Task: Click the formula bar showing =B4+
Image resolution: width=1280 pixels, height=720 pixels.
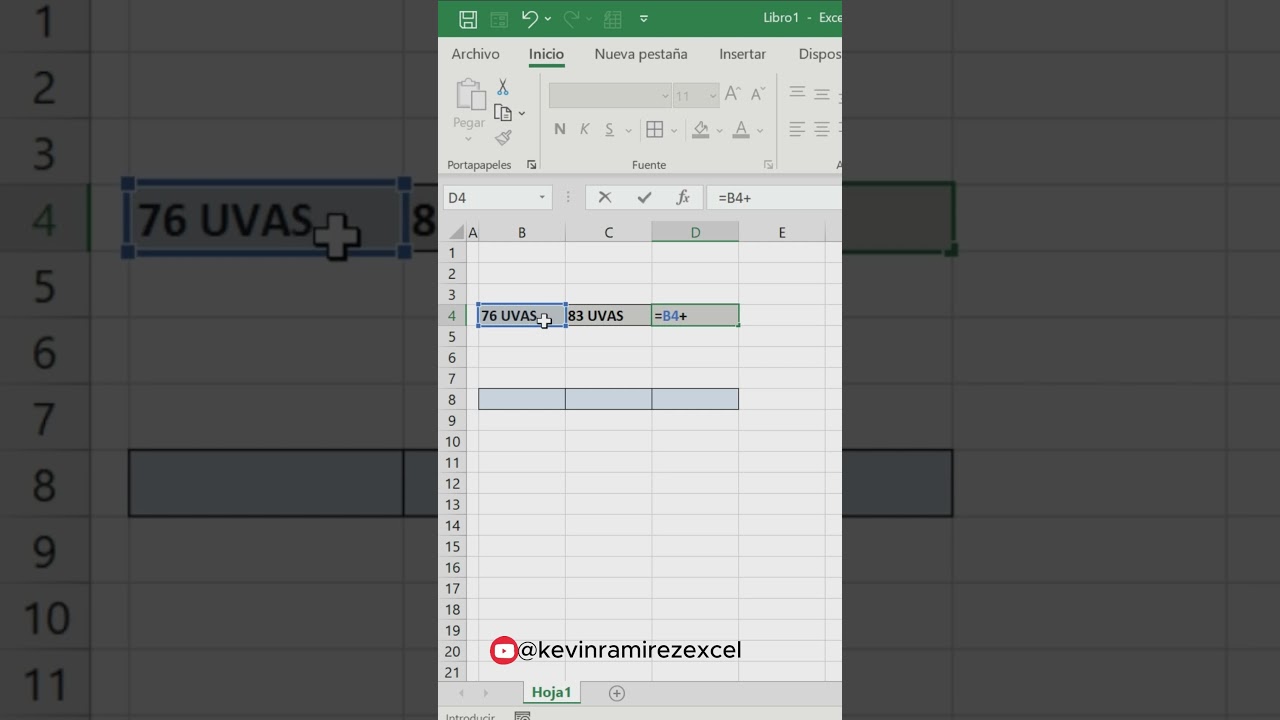Action: tap(774, 198)
